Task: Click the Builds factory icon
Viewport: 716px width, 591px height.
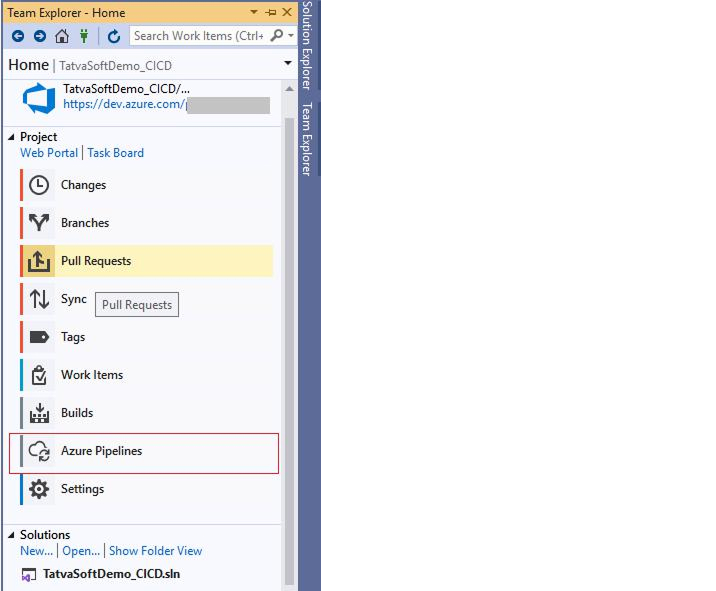Action: pyautogui.click(x=39, y=413)
